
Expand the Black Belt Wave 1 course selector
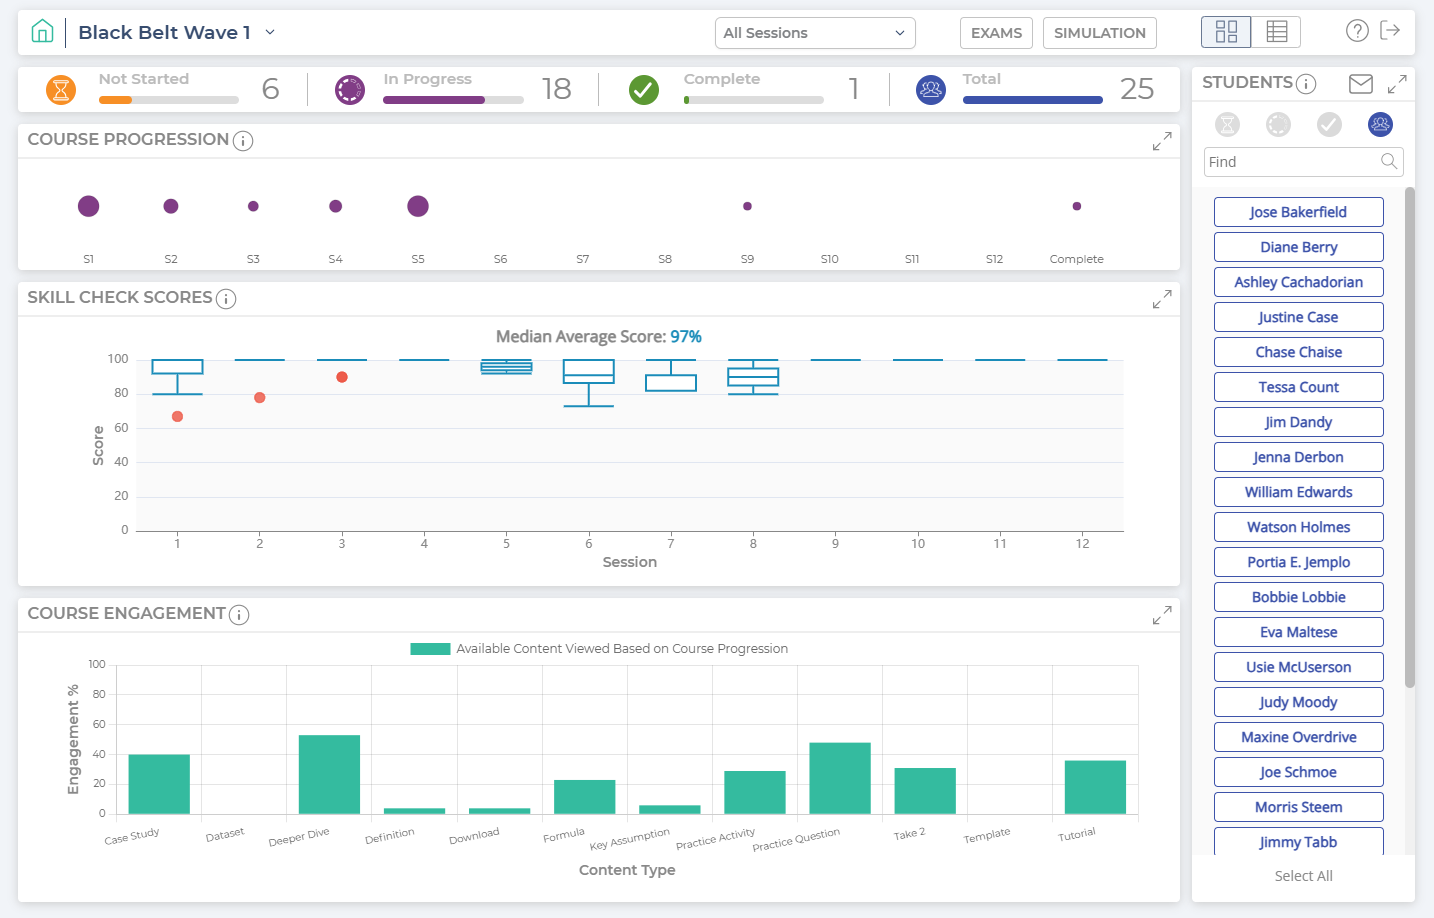point(270,32)
